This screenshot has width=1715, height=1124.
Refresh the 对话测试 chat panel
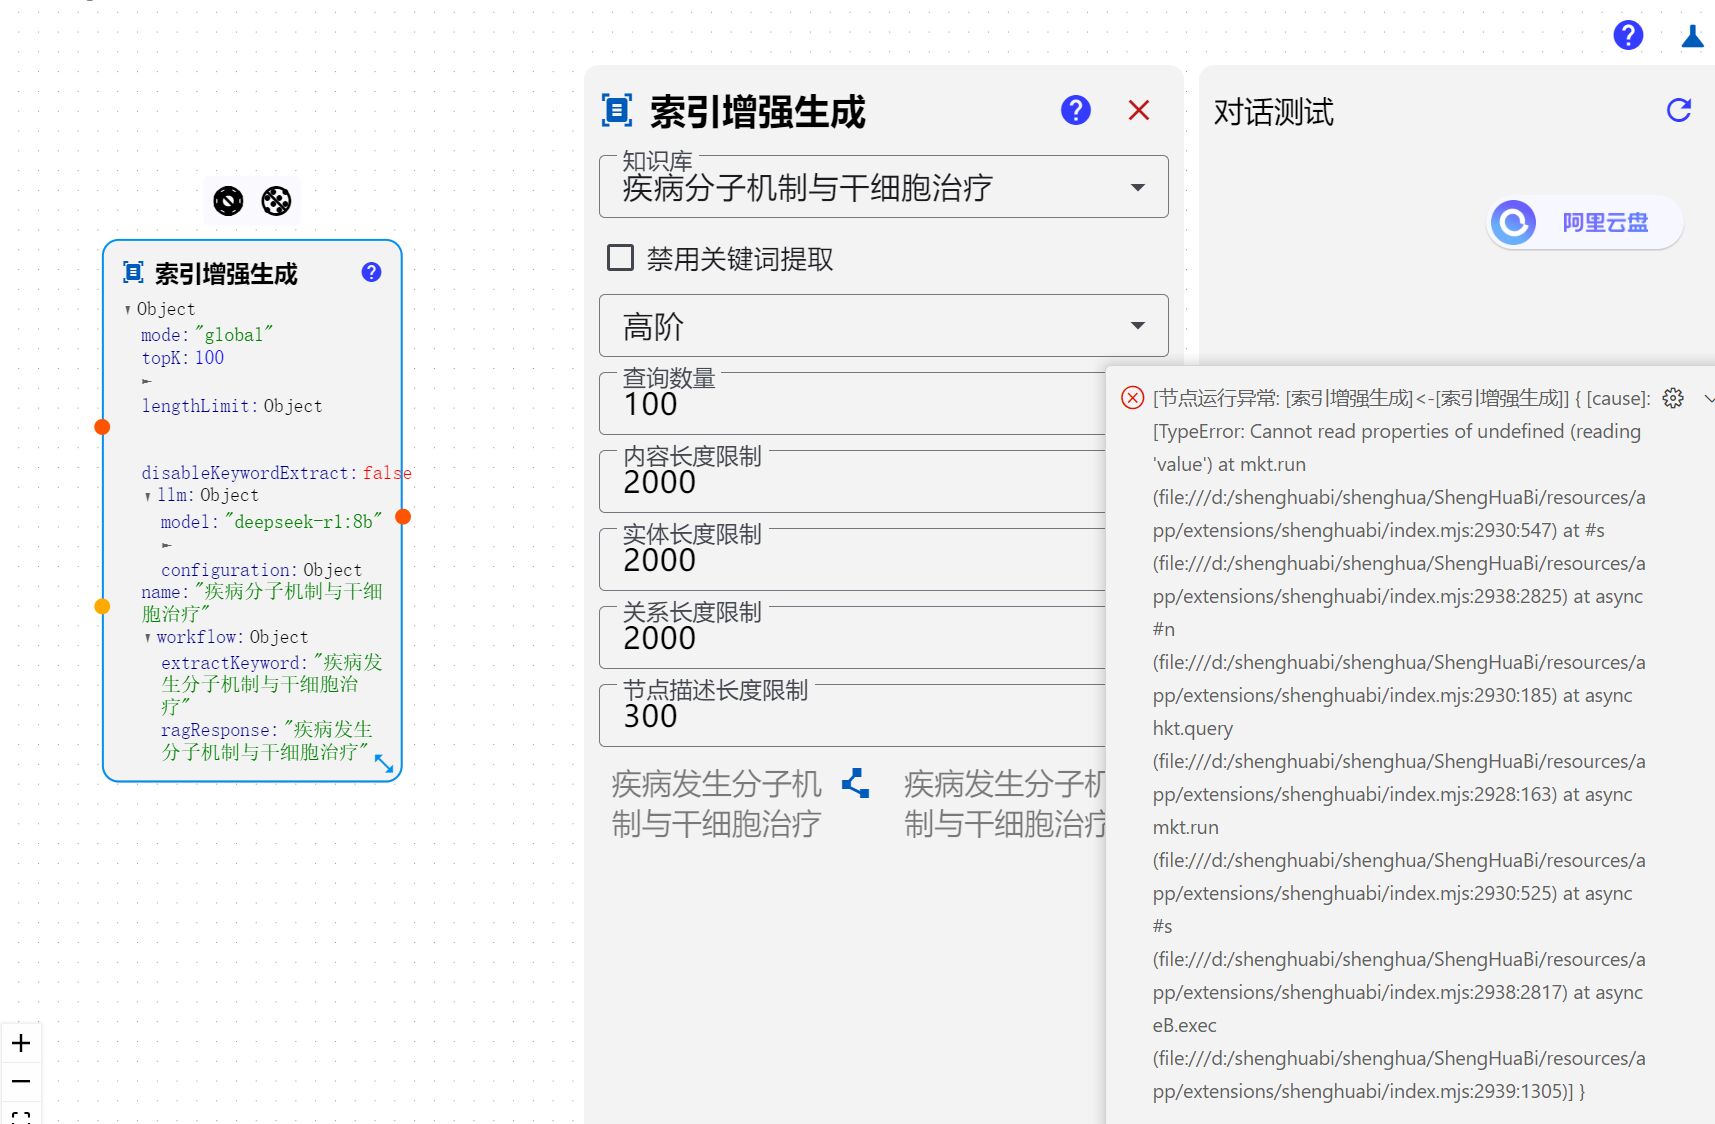pyautogui.click(x=1678, y=110)
